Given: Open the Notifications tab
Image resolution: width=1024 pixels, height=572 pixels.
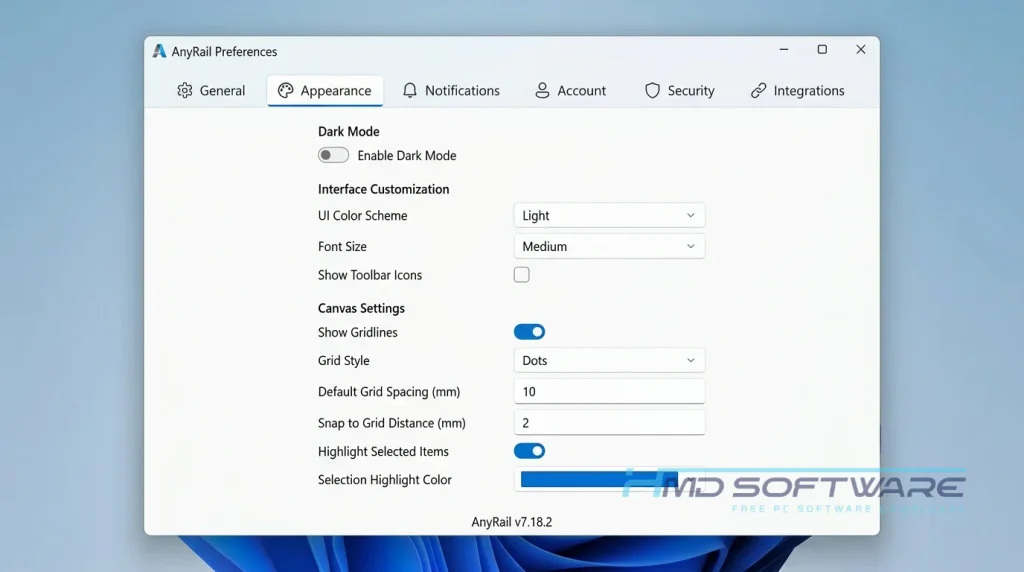Looking at the screenshot, I should point(451,91).
